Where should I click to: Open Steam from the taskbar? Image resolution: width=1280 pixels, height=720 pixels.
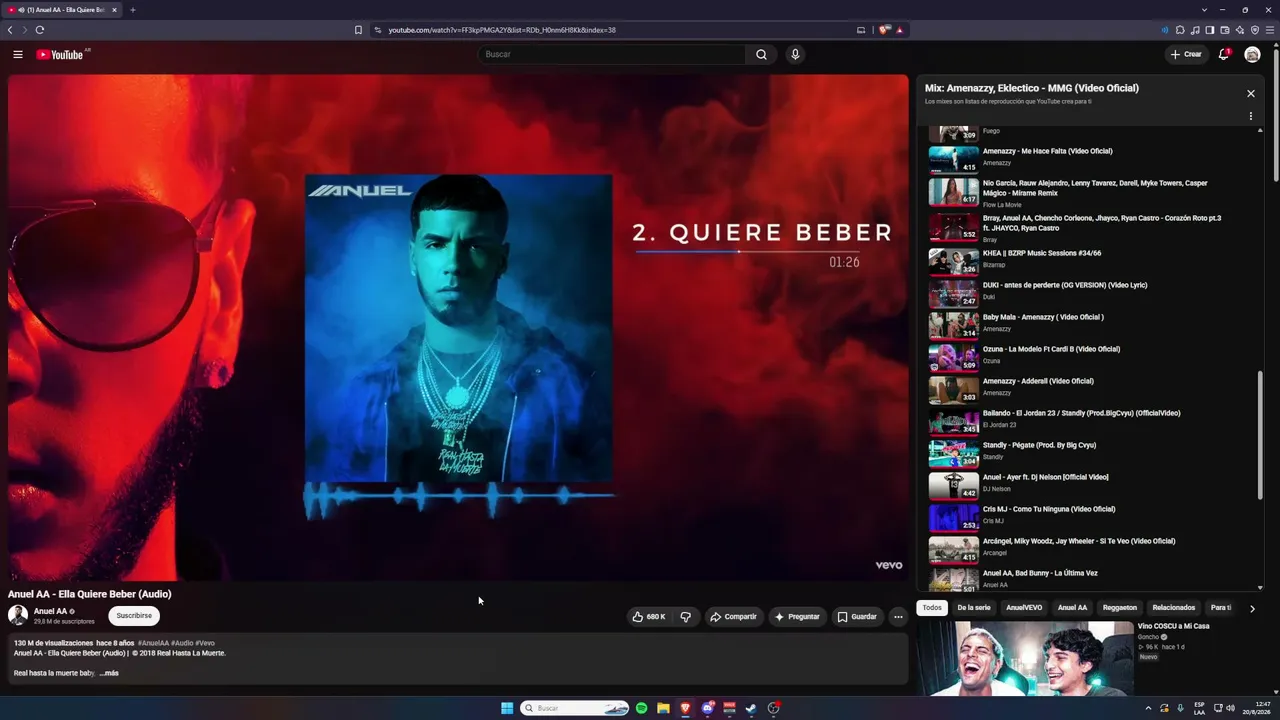751,708
